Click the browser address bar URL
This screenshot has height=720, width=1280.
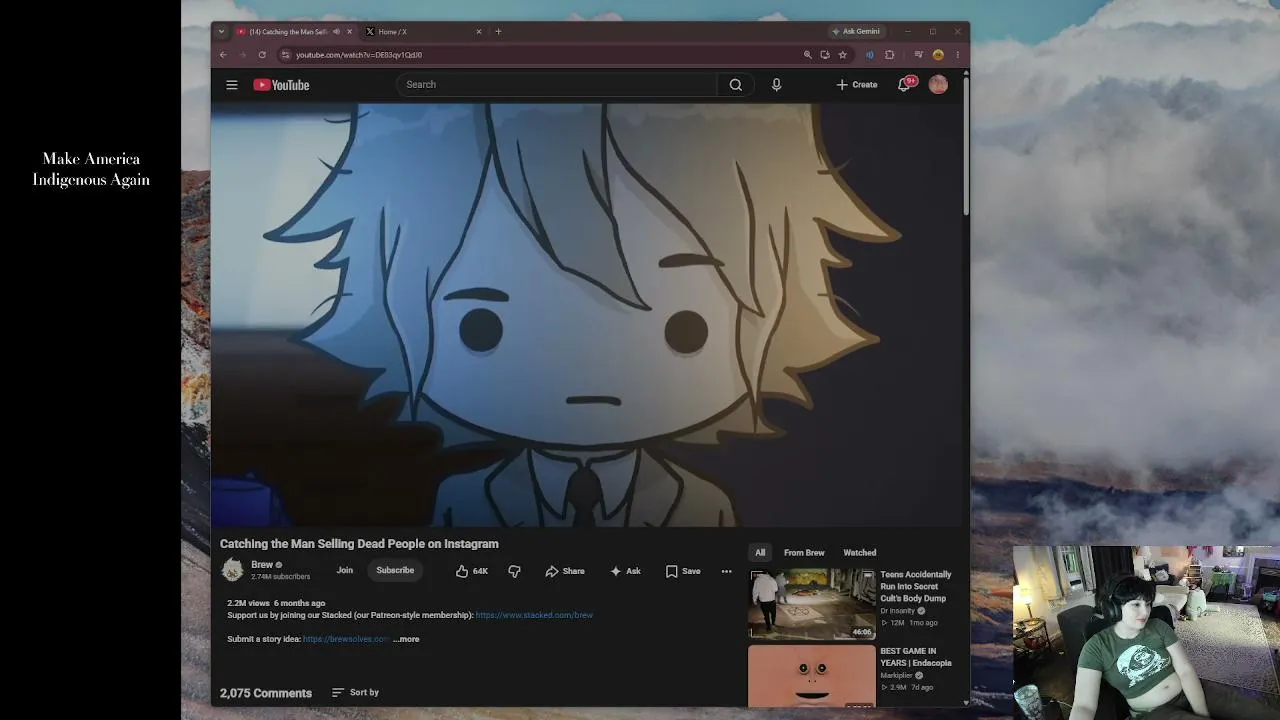click(x=359, y=55)
